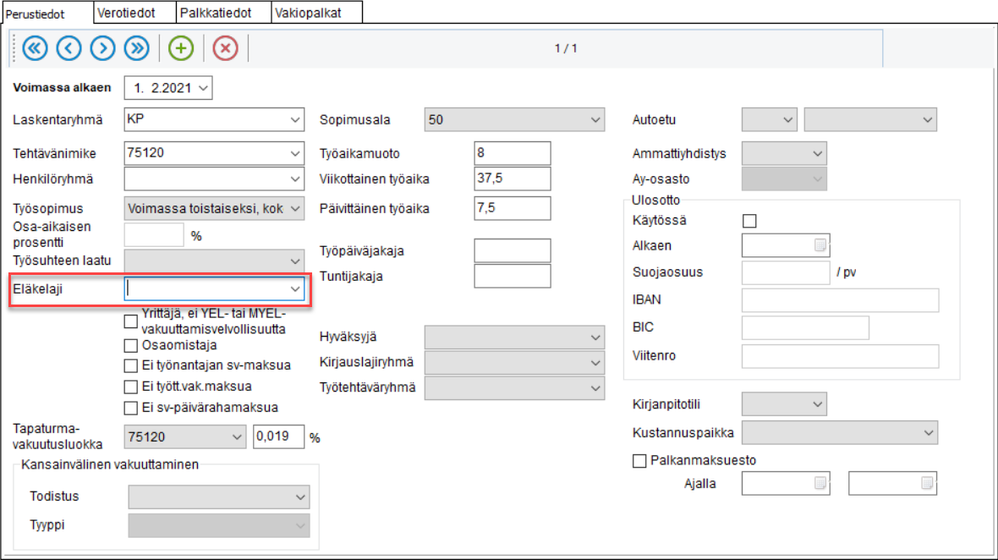The image size is (998, 560).
Task: Click the IBAN input field
Action: point(840,300)
